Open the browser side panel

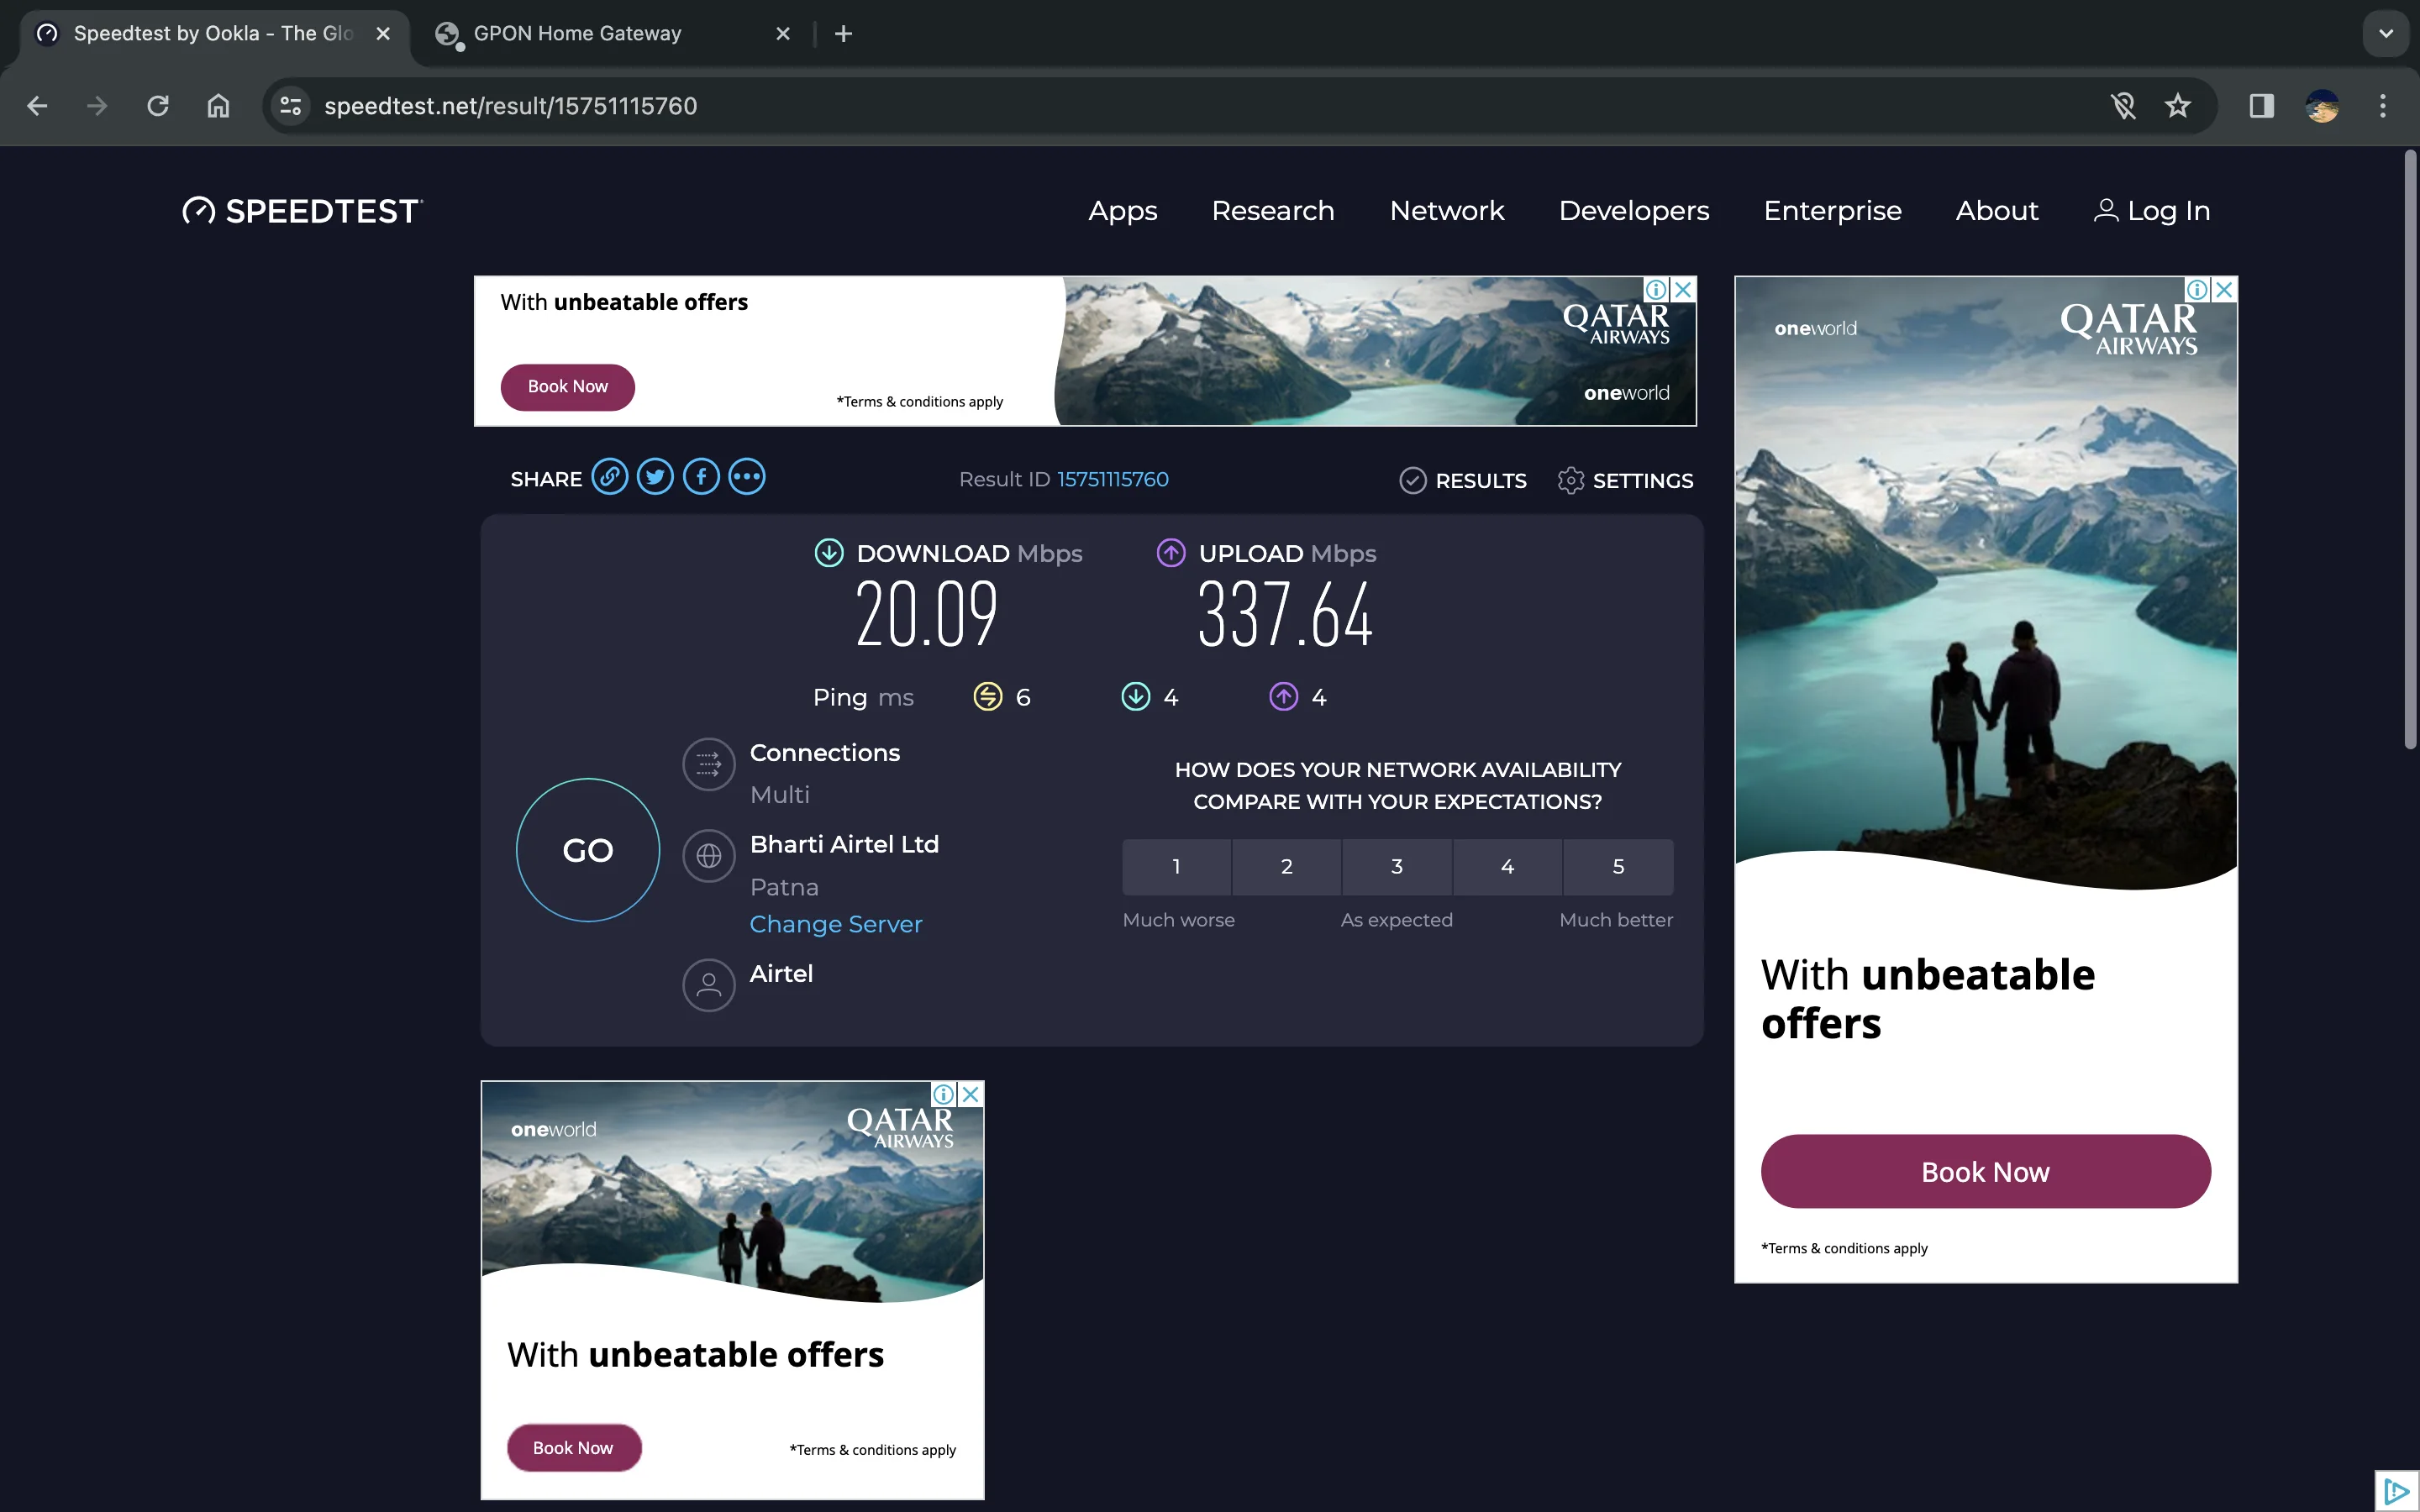[x=2262, y=106]
